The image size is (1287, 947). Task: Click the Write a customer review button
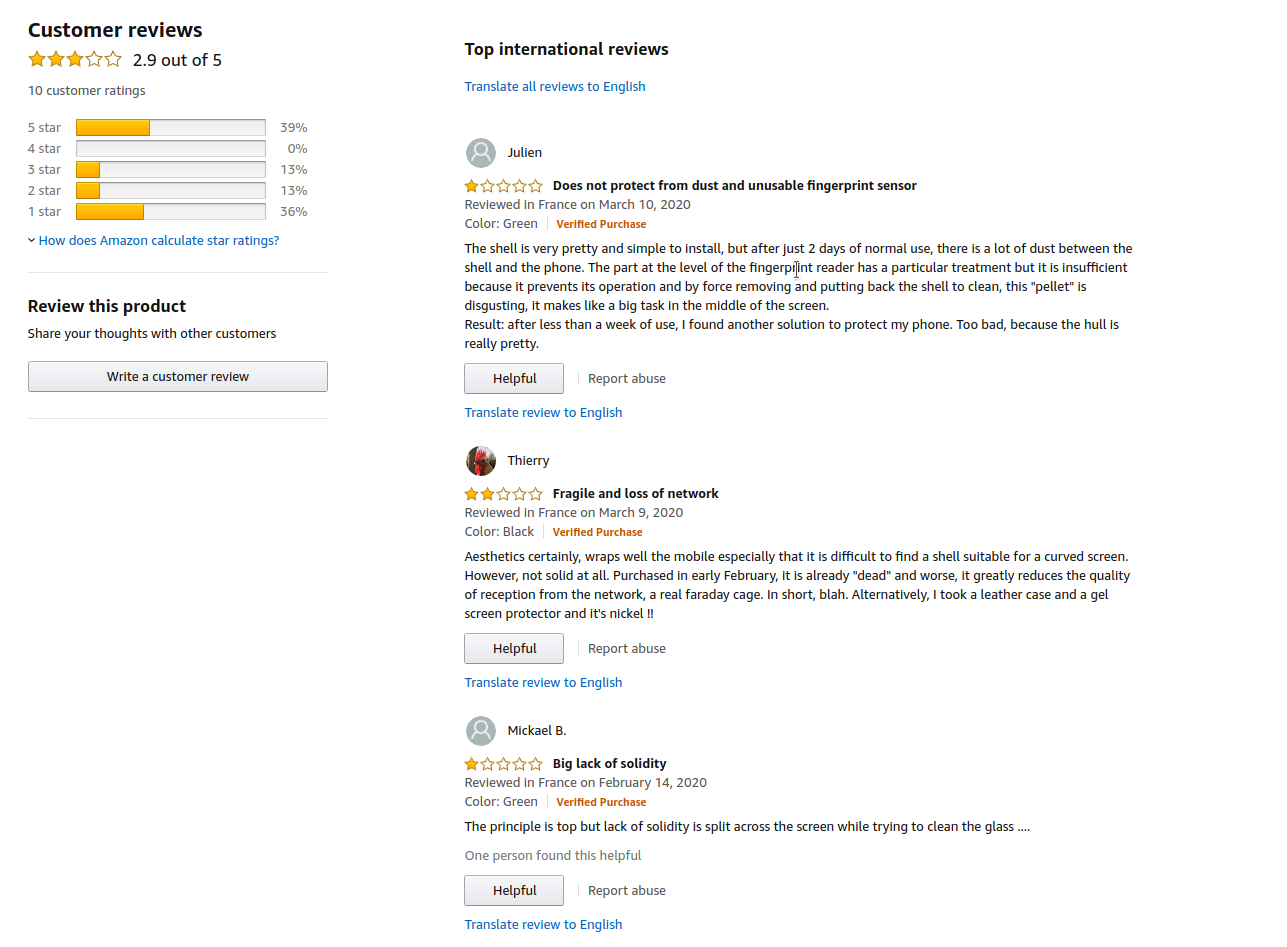pos(178,377)
